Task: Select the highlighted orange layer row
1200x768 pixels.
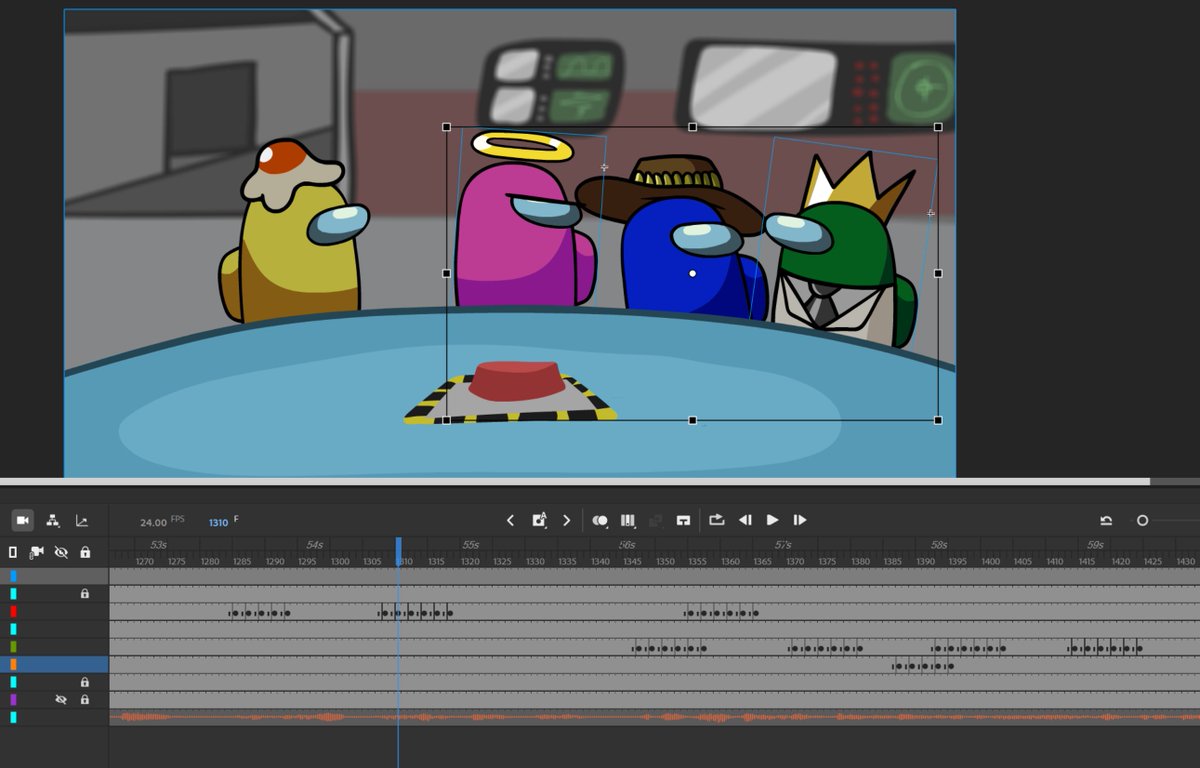Action: 54,664
